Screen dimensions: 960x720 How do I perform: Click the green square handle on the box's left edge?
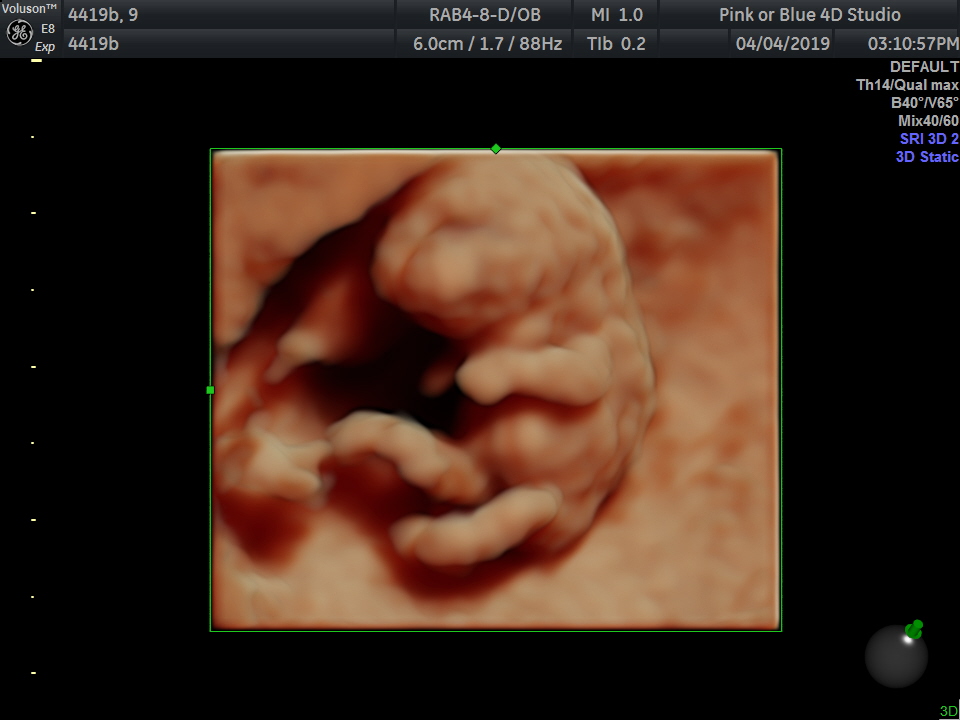pos(210,390)
